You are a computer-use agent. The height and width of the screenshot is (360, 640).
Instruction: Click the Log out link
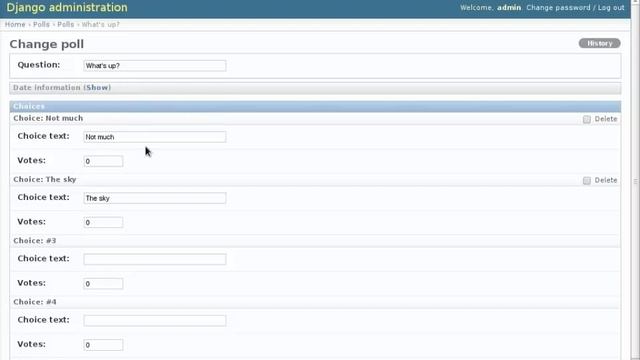611,8
